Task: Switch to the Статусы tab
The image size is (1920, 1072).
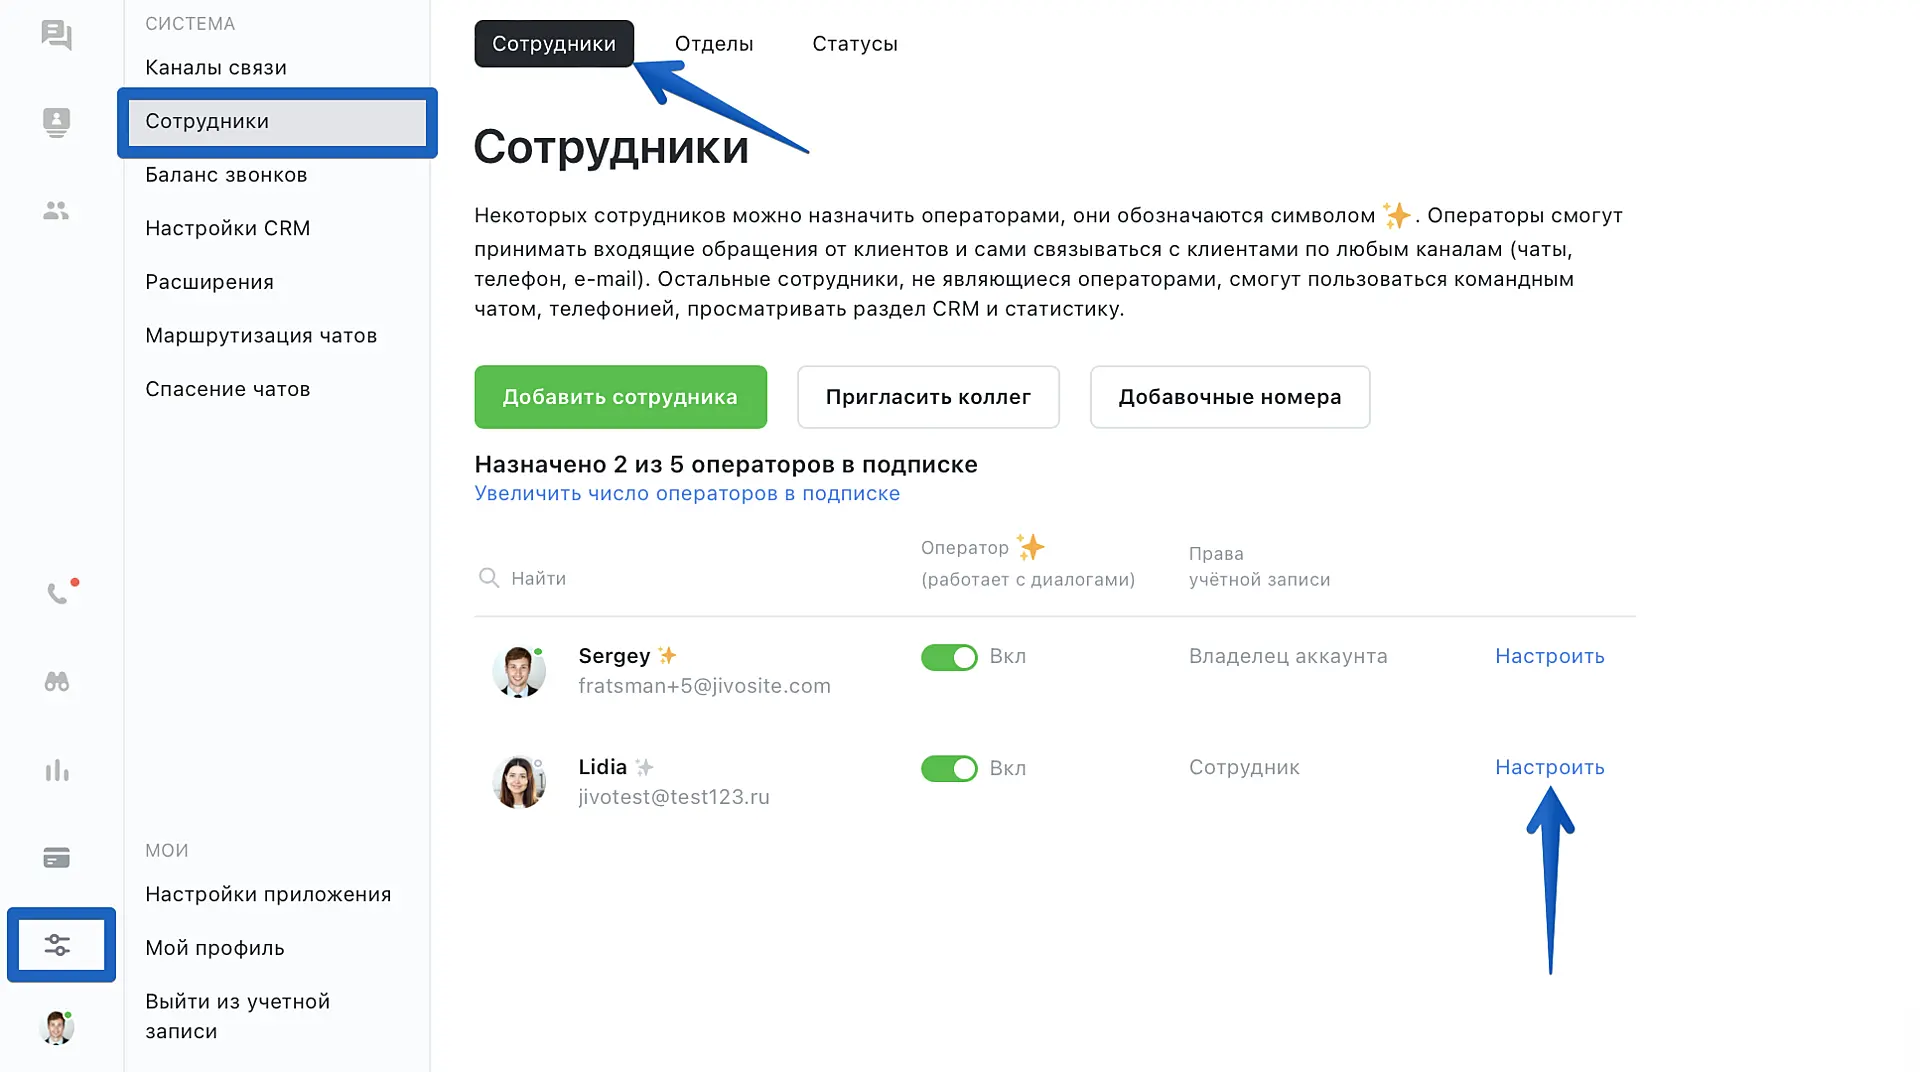Action: coord(854,44)
